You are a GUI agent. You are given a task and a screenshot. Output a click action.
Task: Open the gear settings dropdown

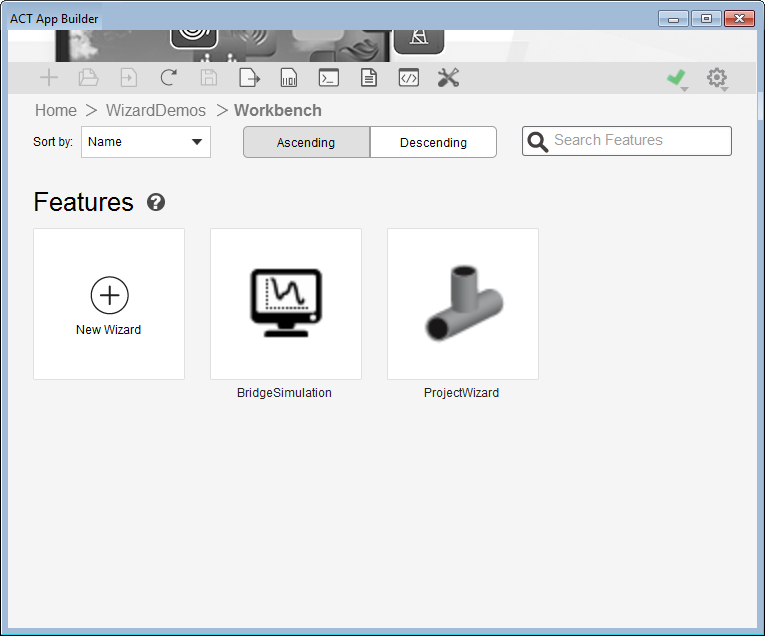pyautogui.click(x=717, y=79)
